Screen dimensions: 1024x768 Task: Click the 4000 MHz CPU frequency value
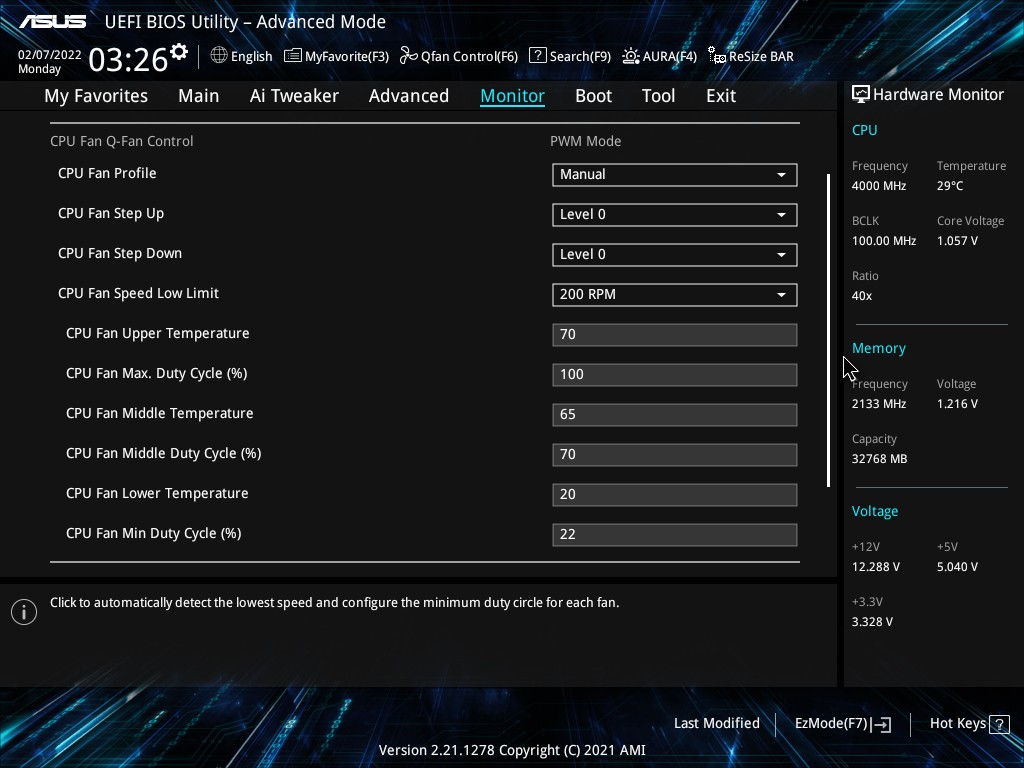pyautogui.click(x=879, y=185)
